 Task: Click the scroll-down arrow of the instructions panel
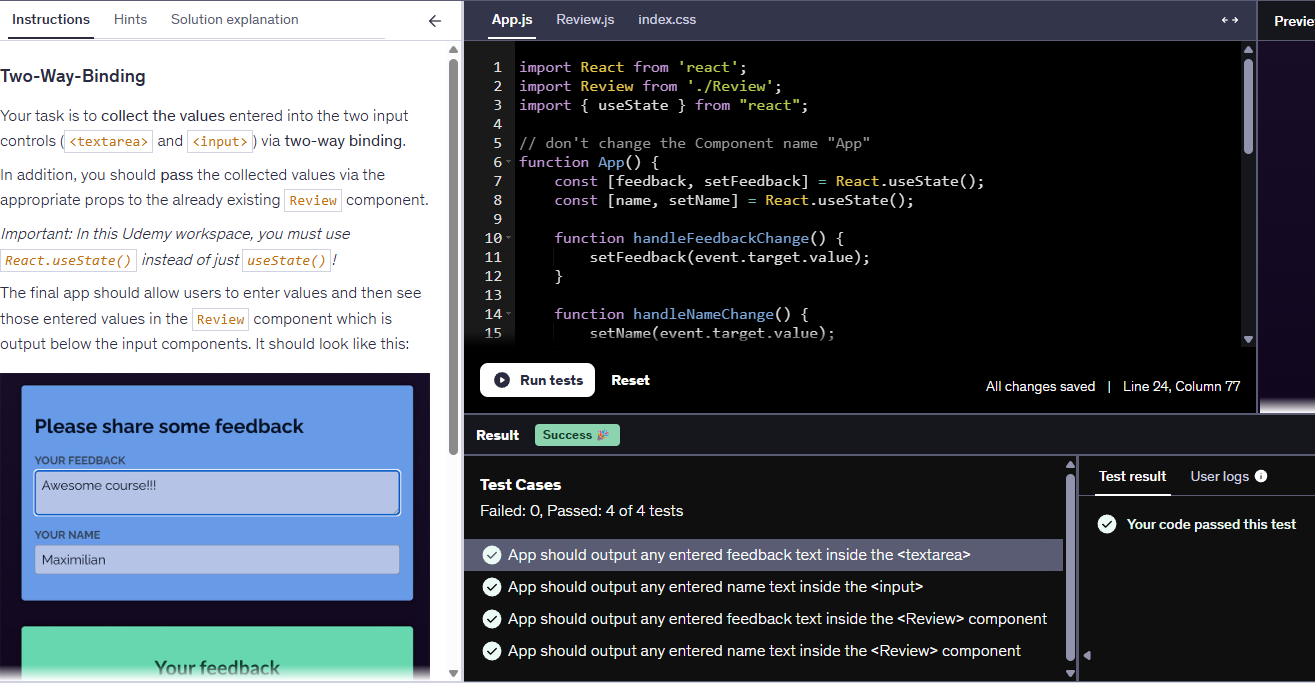pyautogui.click(x=454, y=673)
